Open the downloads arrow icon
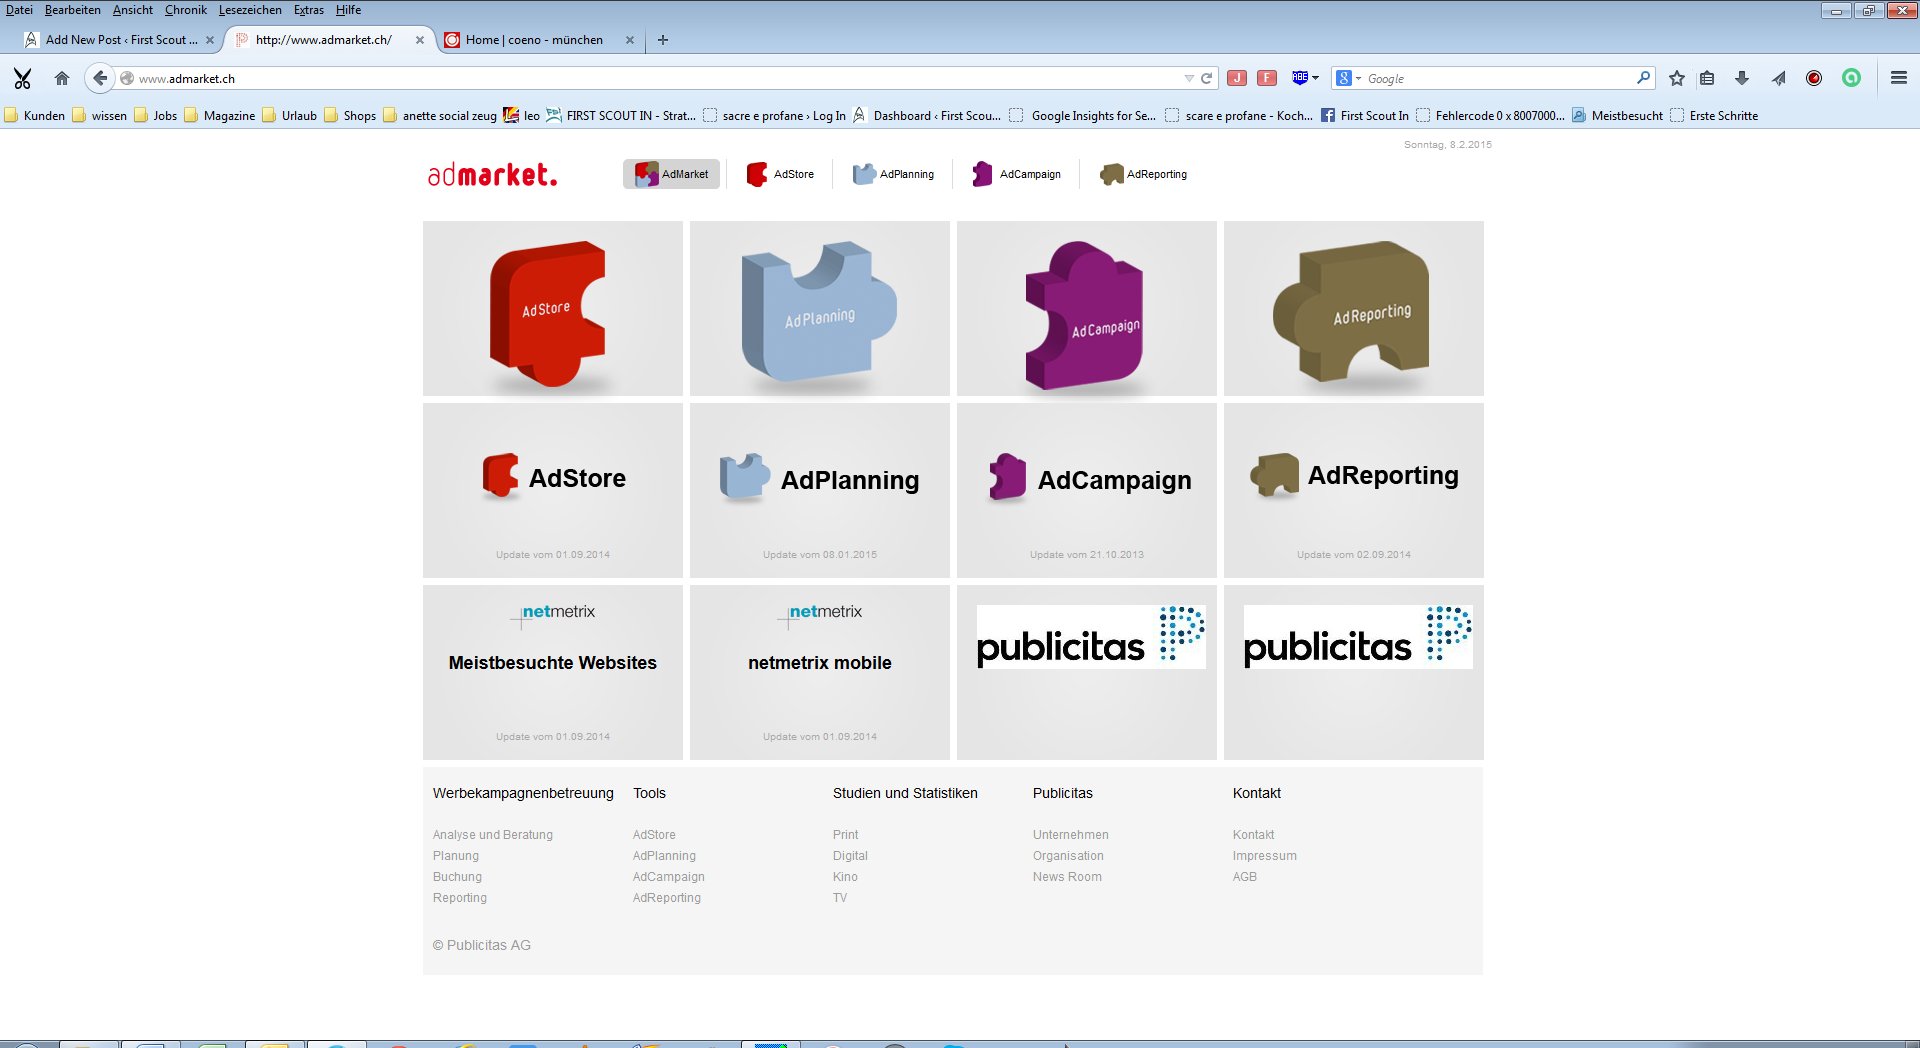1920x1048 pixels. [1742, 78]
